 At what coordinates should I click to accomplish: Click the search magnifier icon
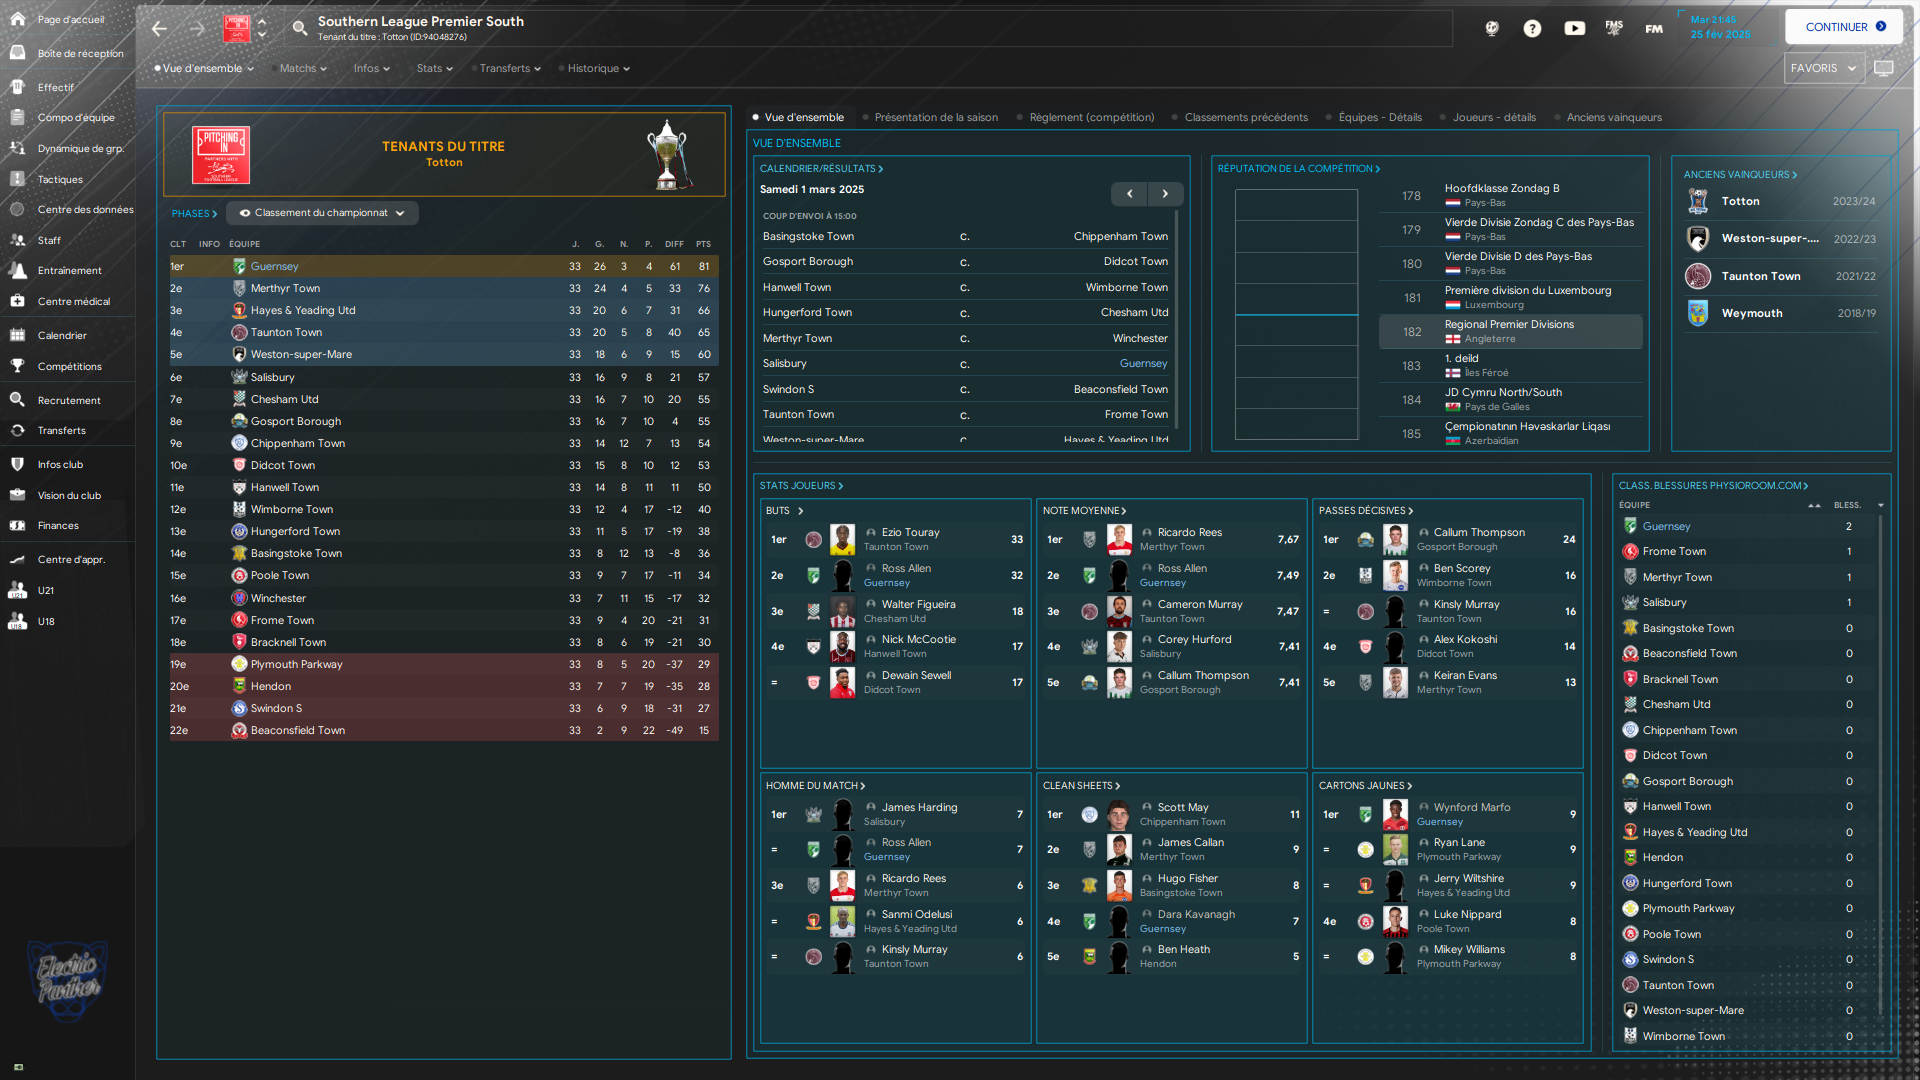point(299,28)
